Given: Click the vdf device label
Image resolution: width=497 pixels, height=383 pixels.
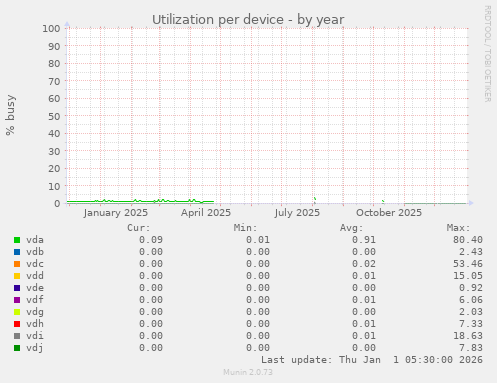Looking at the screenshot, I should click(x=35, y=300).
